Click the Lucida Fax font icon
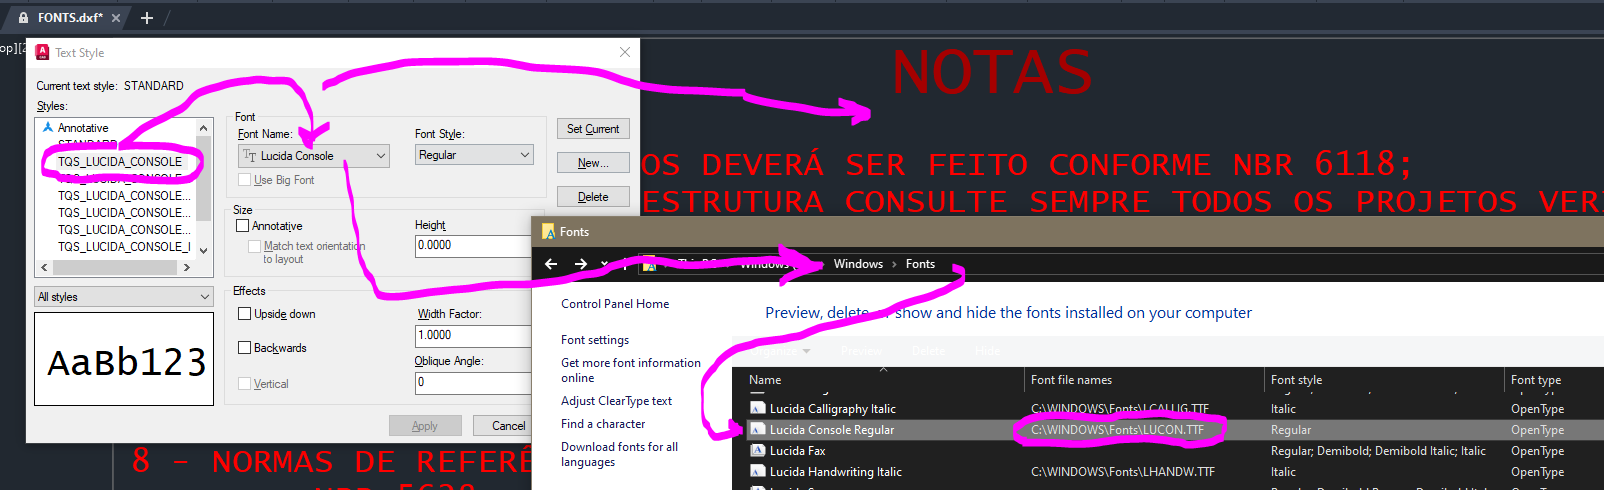The width and height of the screenshot is (1604, 490). coord(757,450)
